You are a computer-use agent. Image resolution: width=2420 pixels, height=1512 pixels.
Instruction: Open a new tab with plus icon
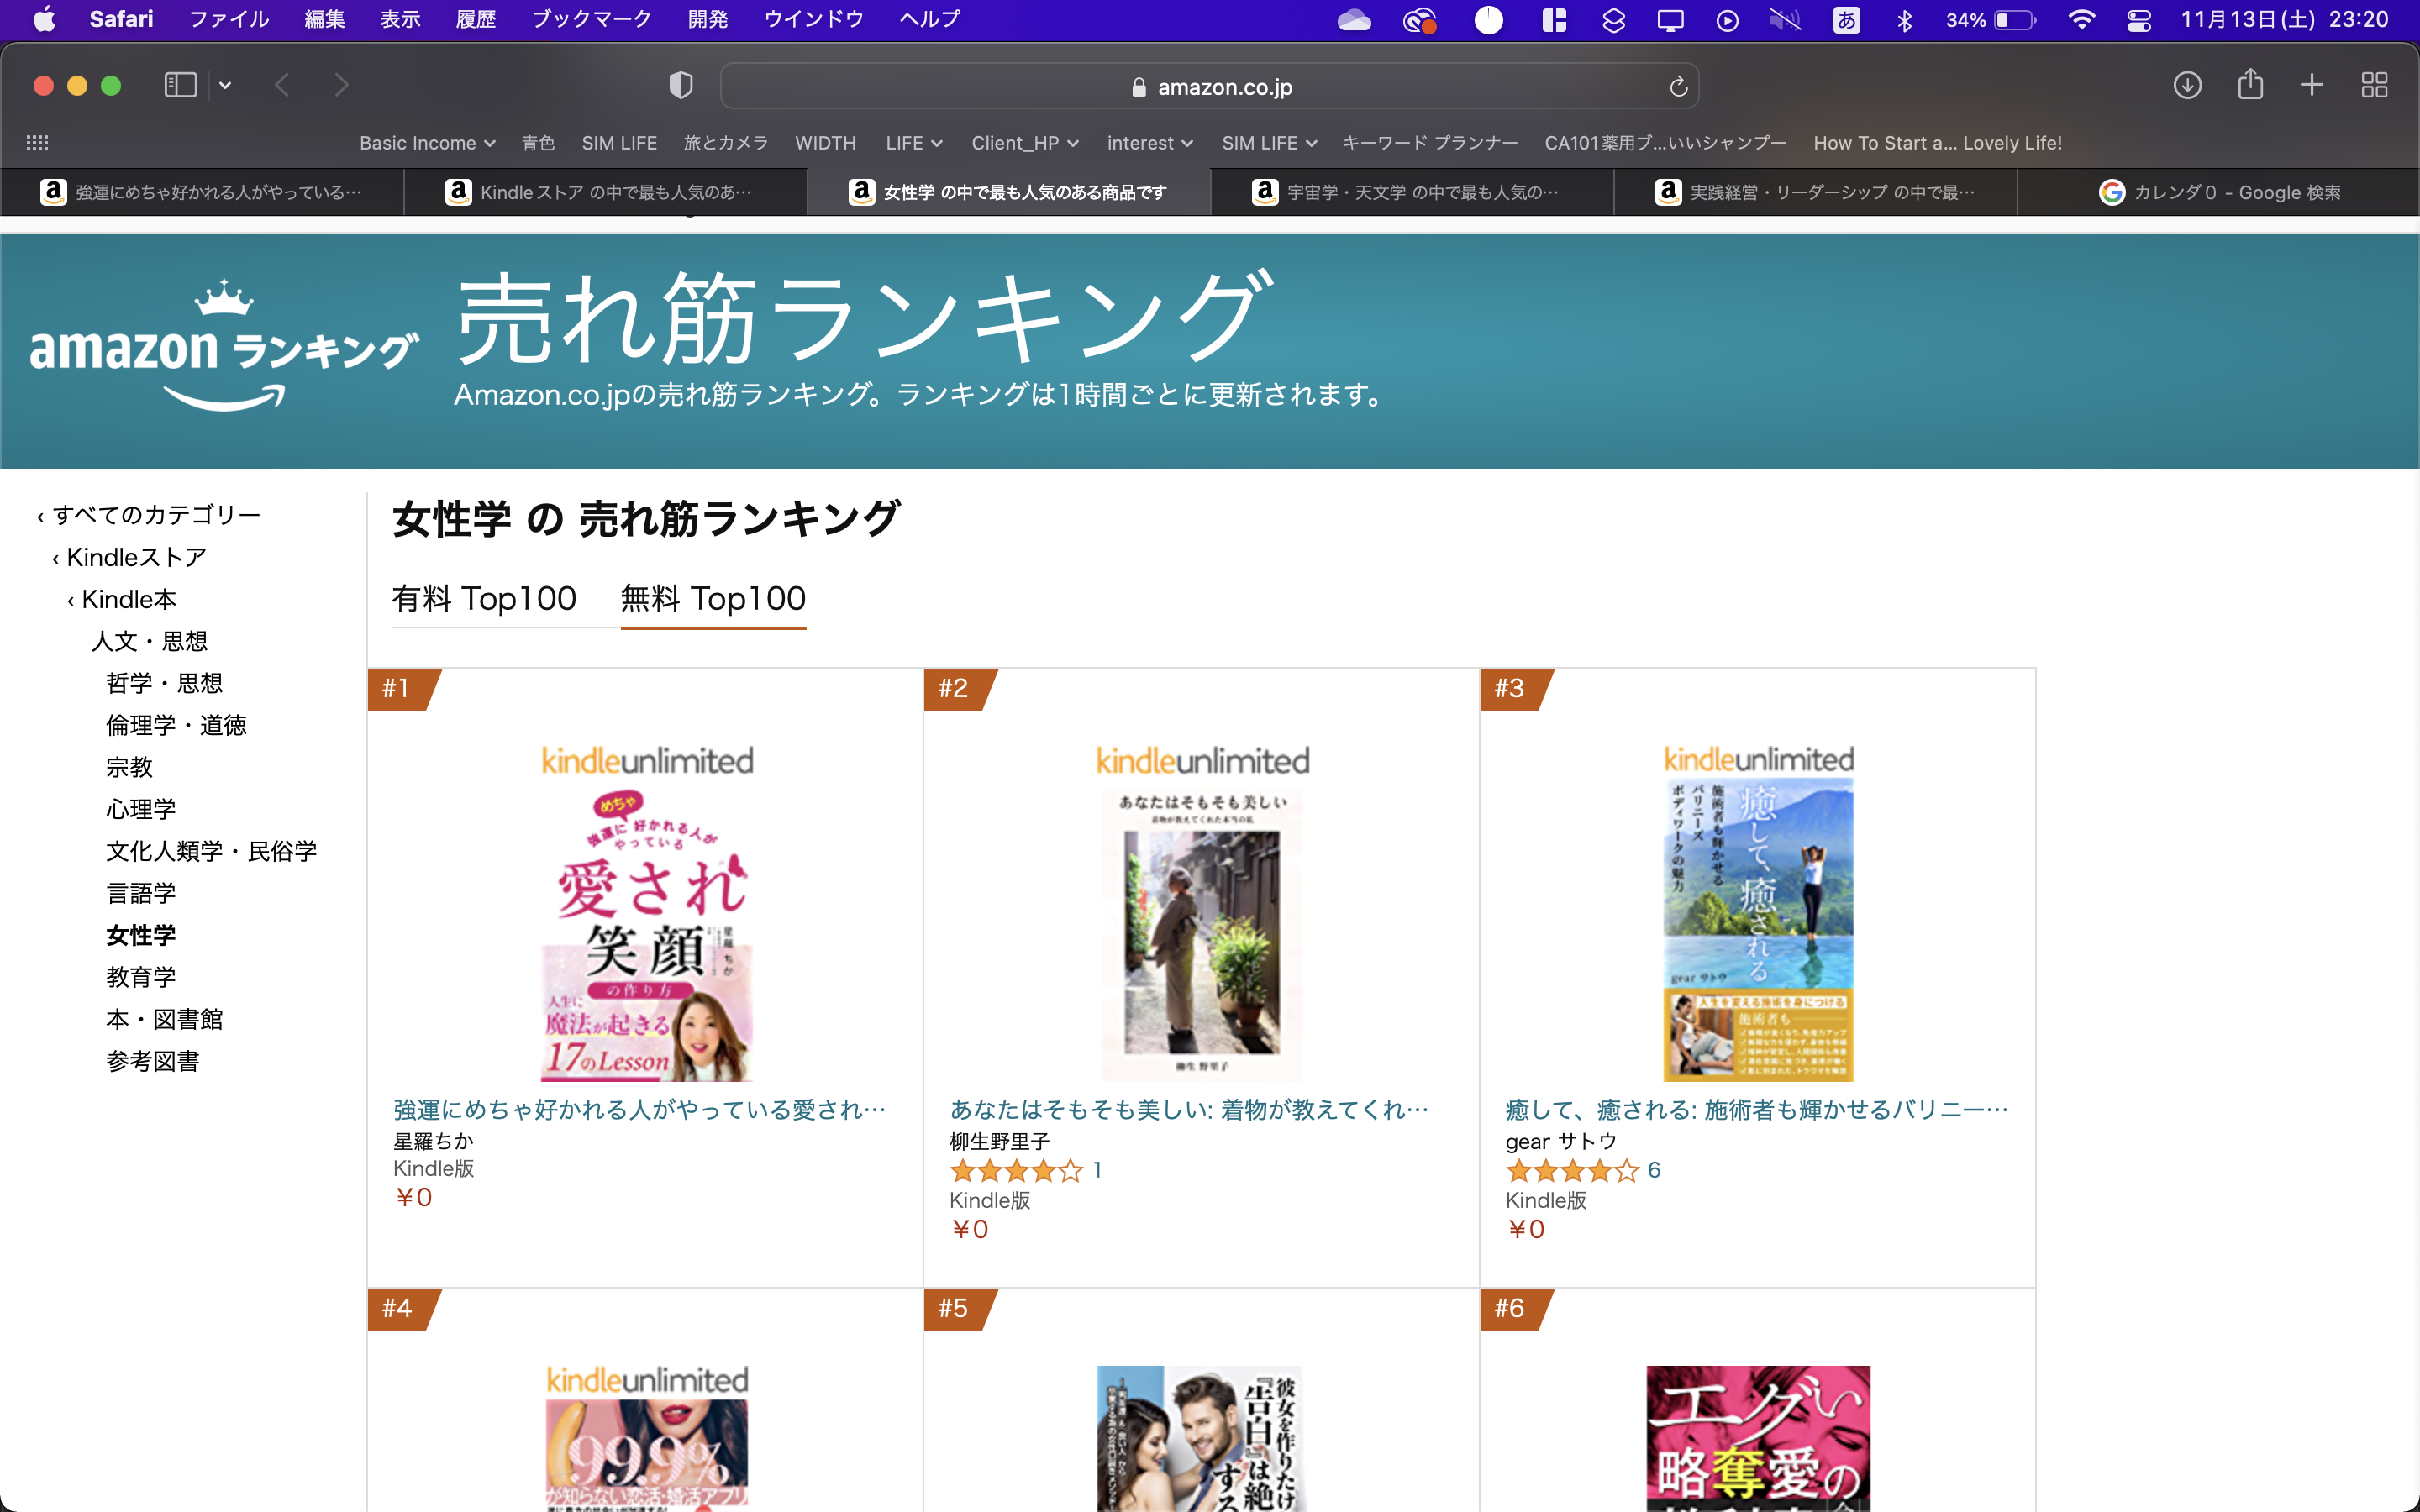2312,85
